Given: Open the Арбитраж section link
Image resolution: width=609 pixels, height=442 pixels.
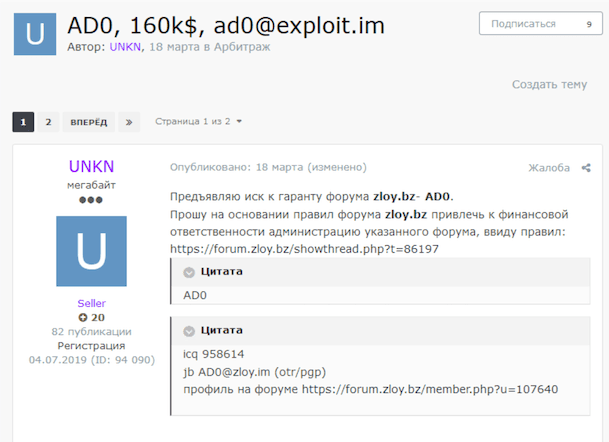Looking at the screenshot, I should (x=242, y=47).
